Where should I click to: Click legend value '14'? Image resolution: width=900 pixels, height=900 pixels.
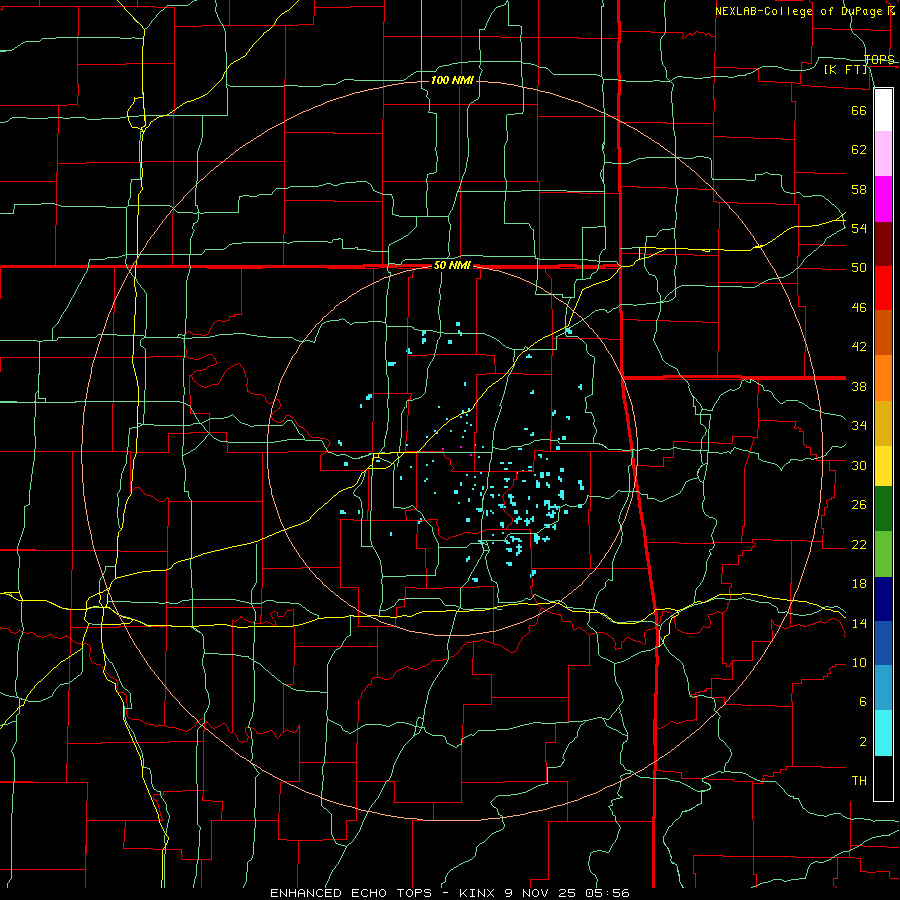pos(859,623)
